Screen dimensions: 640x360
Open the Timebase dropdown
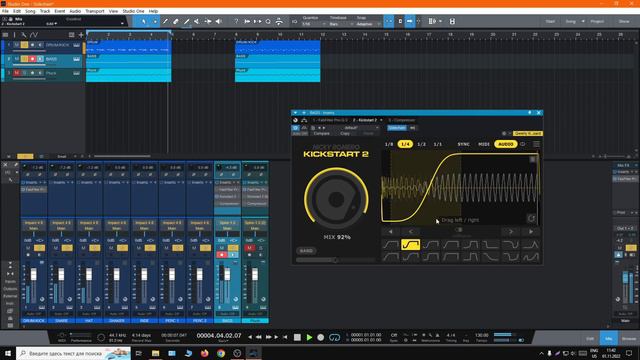(340, 24)
